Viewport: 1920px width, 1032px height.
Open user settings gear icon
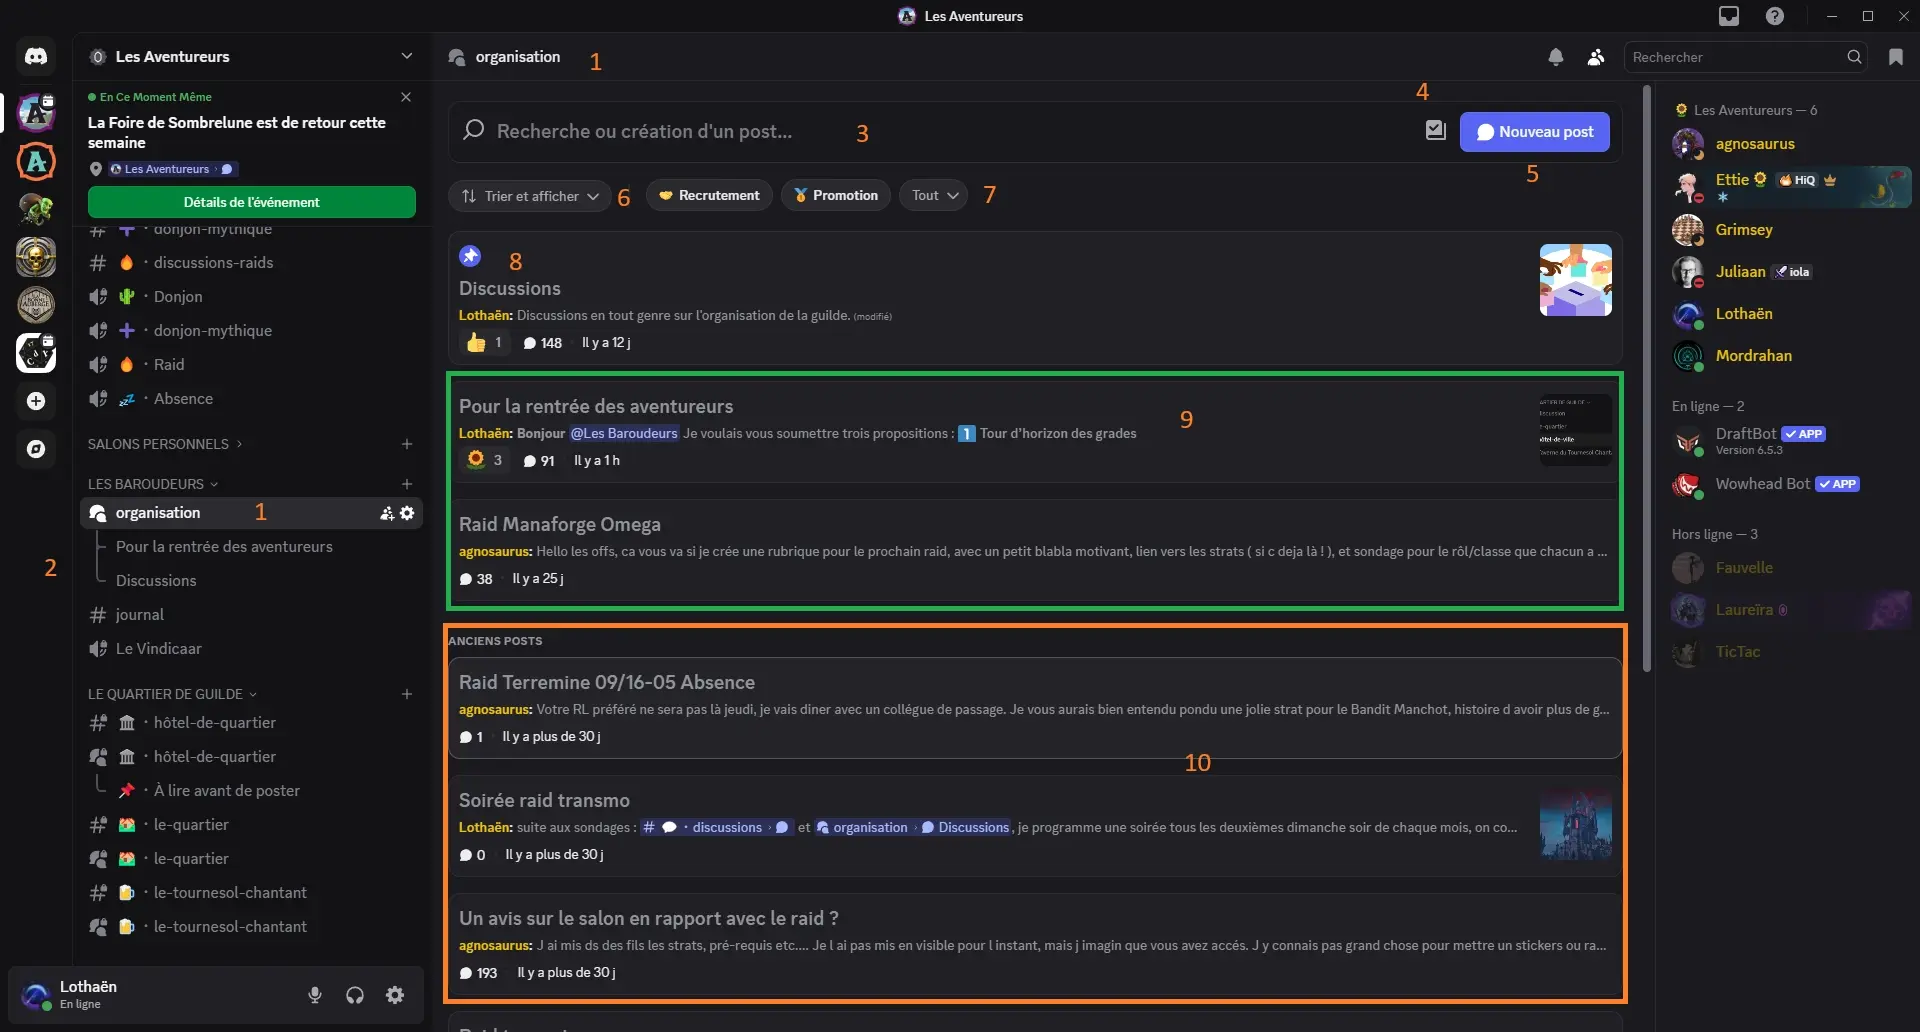click(x=395, y=995)
